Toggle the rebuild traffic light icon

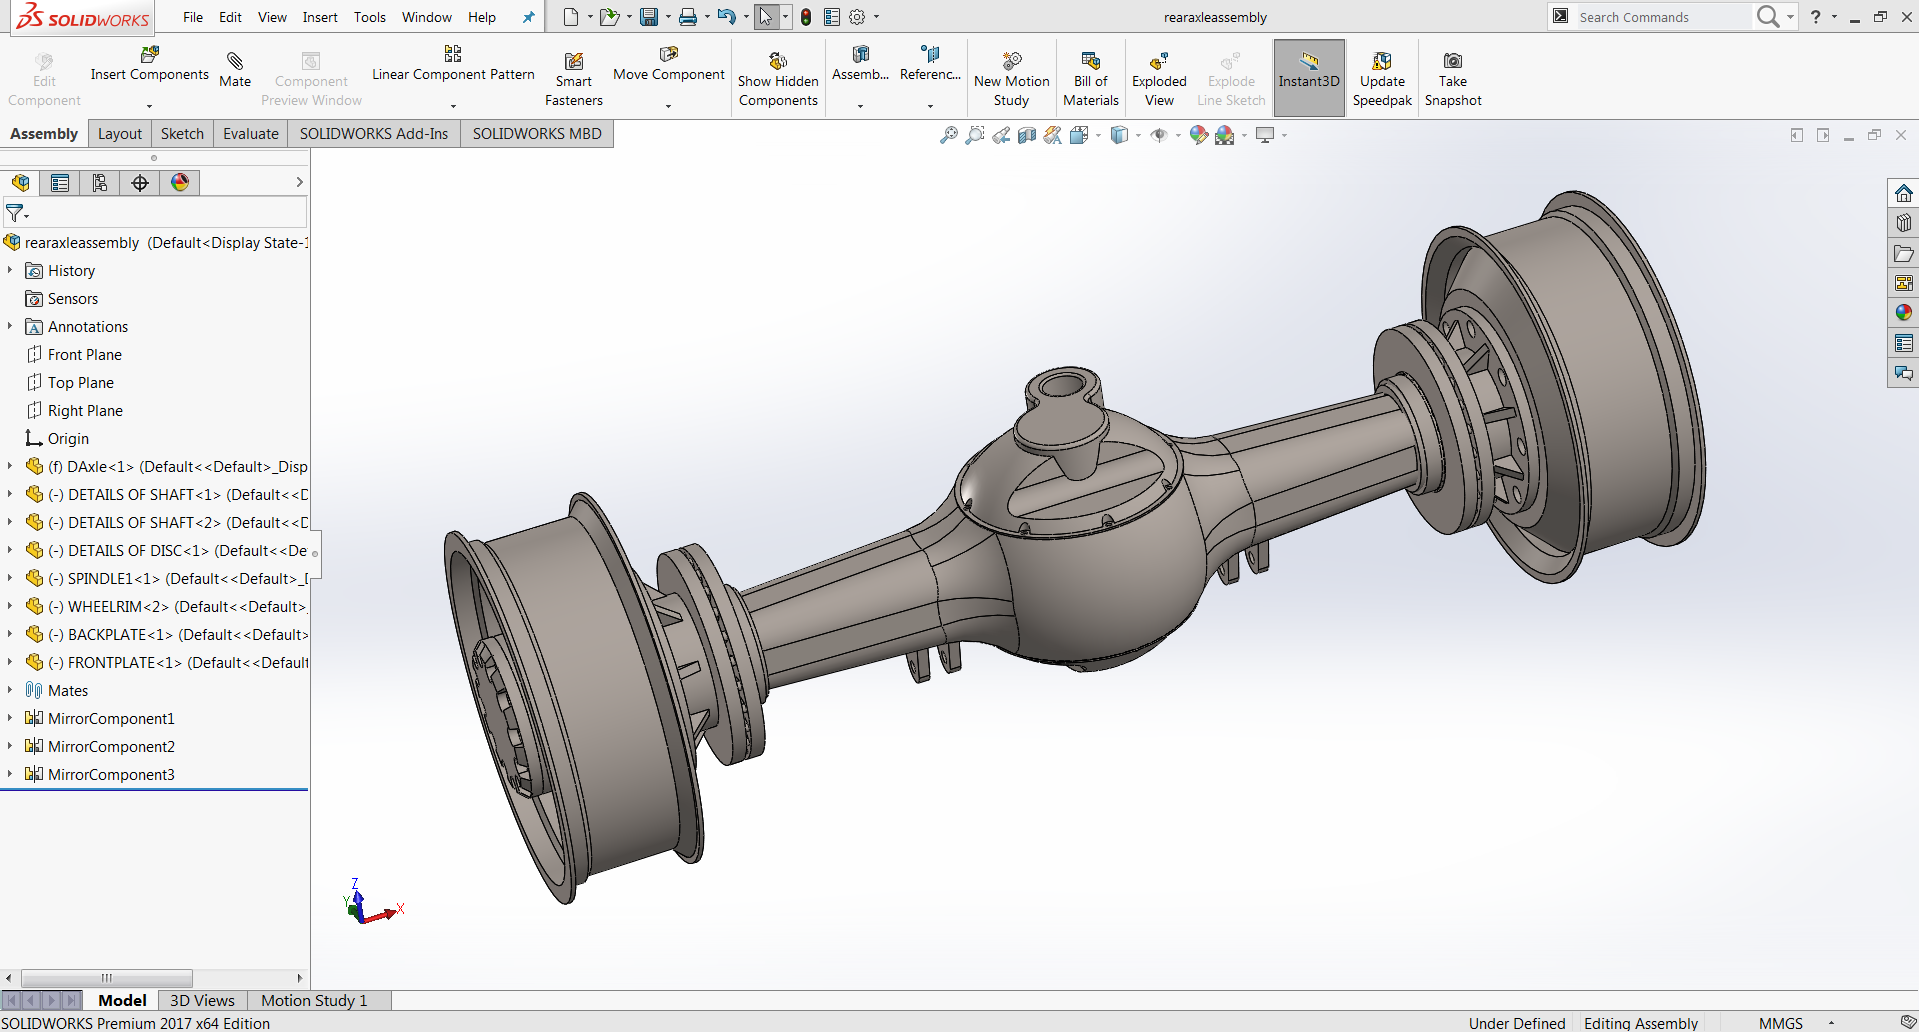806,17
